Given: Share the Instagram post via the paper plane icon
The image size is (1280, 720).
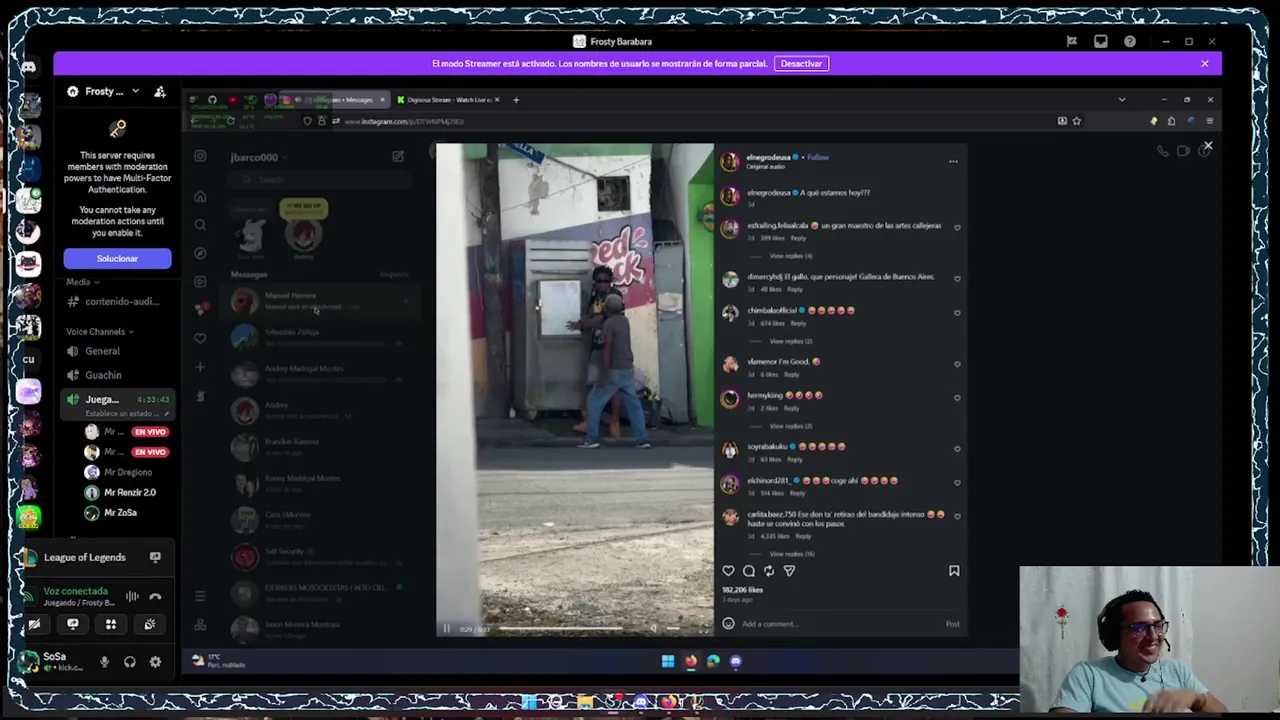Looking at the screenshot, I should [x=789, y=571].
